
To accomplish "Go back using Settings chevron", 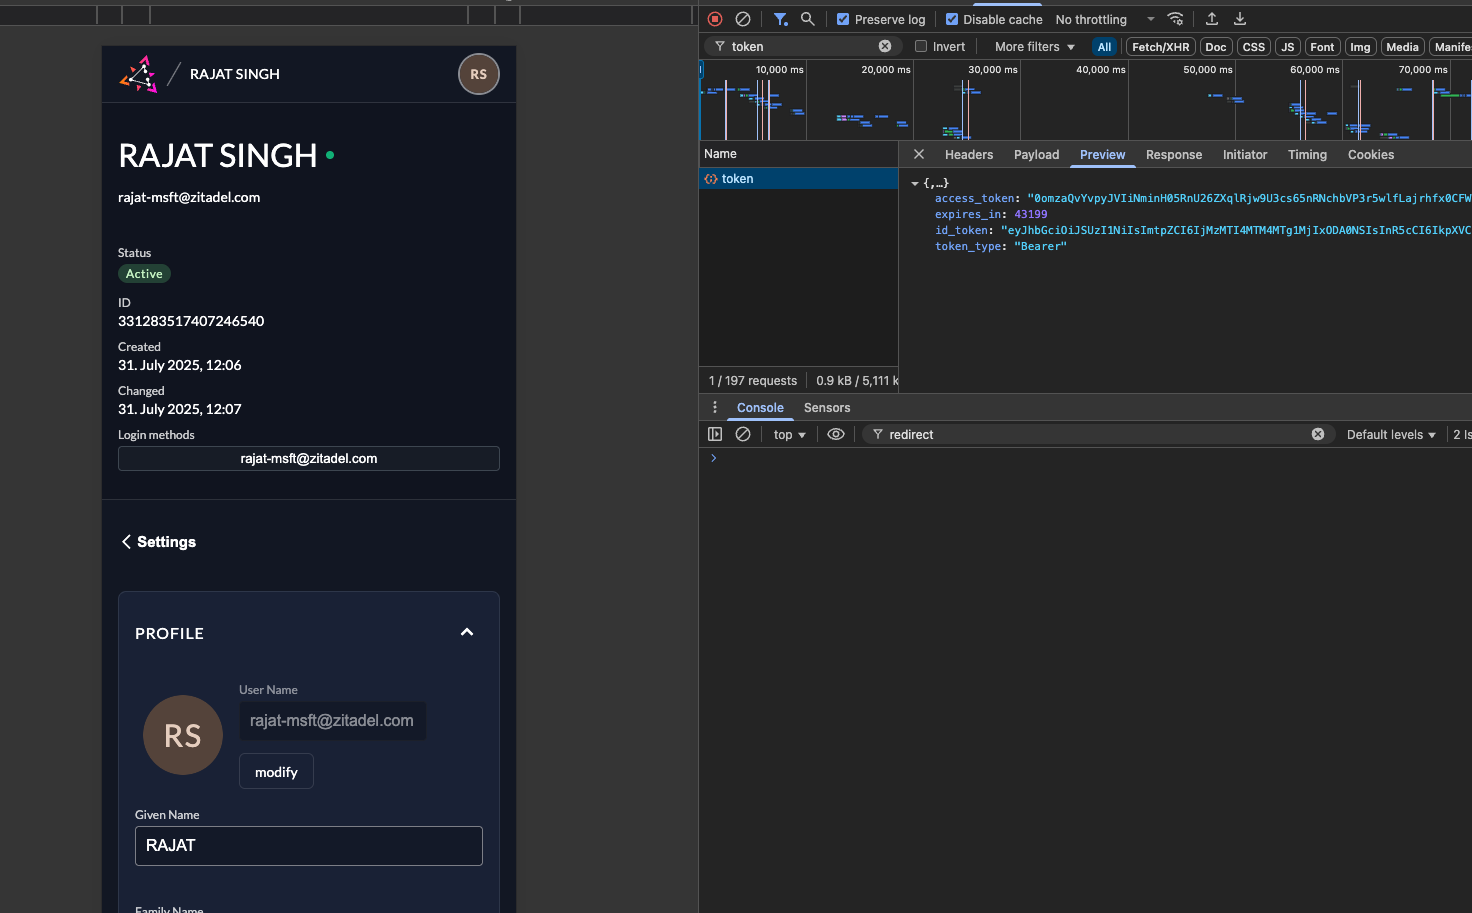I will pos(126,541).
